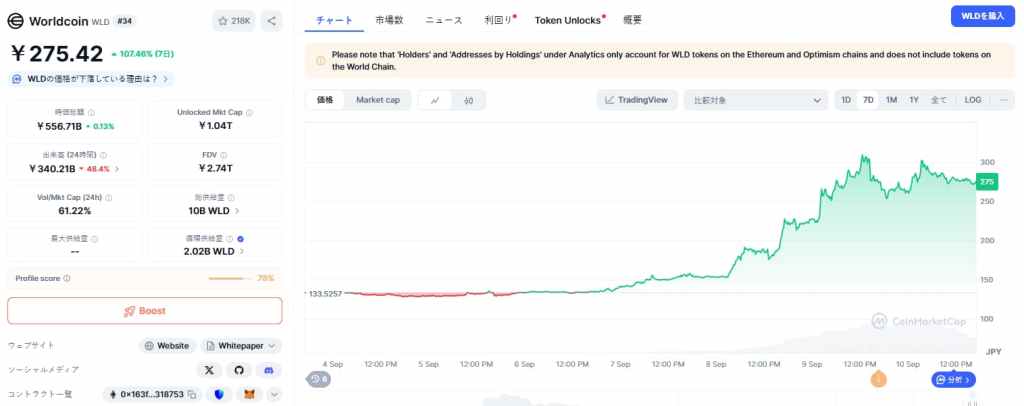Click the ¥556.71B market cap value

[x=59, y=126]
